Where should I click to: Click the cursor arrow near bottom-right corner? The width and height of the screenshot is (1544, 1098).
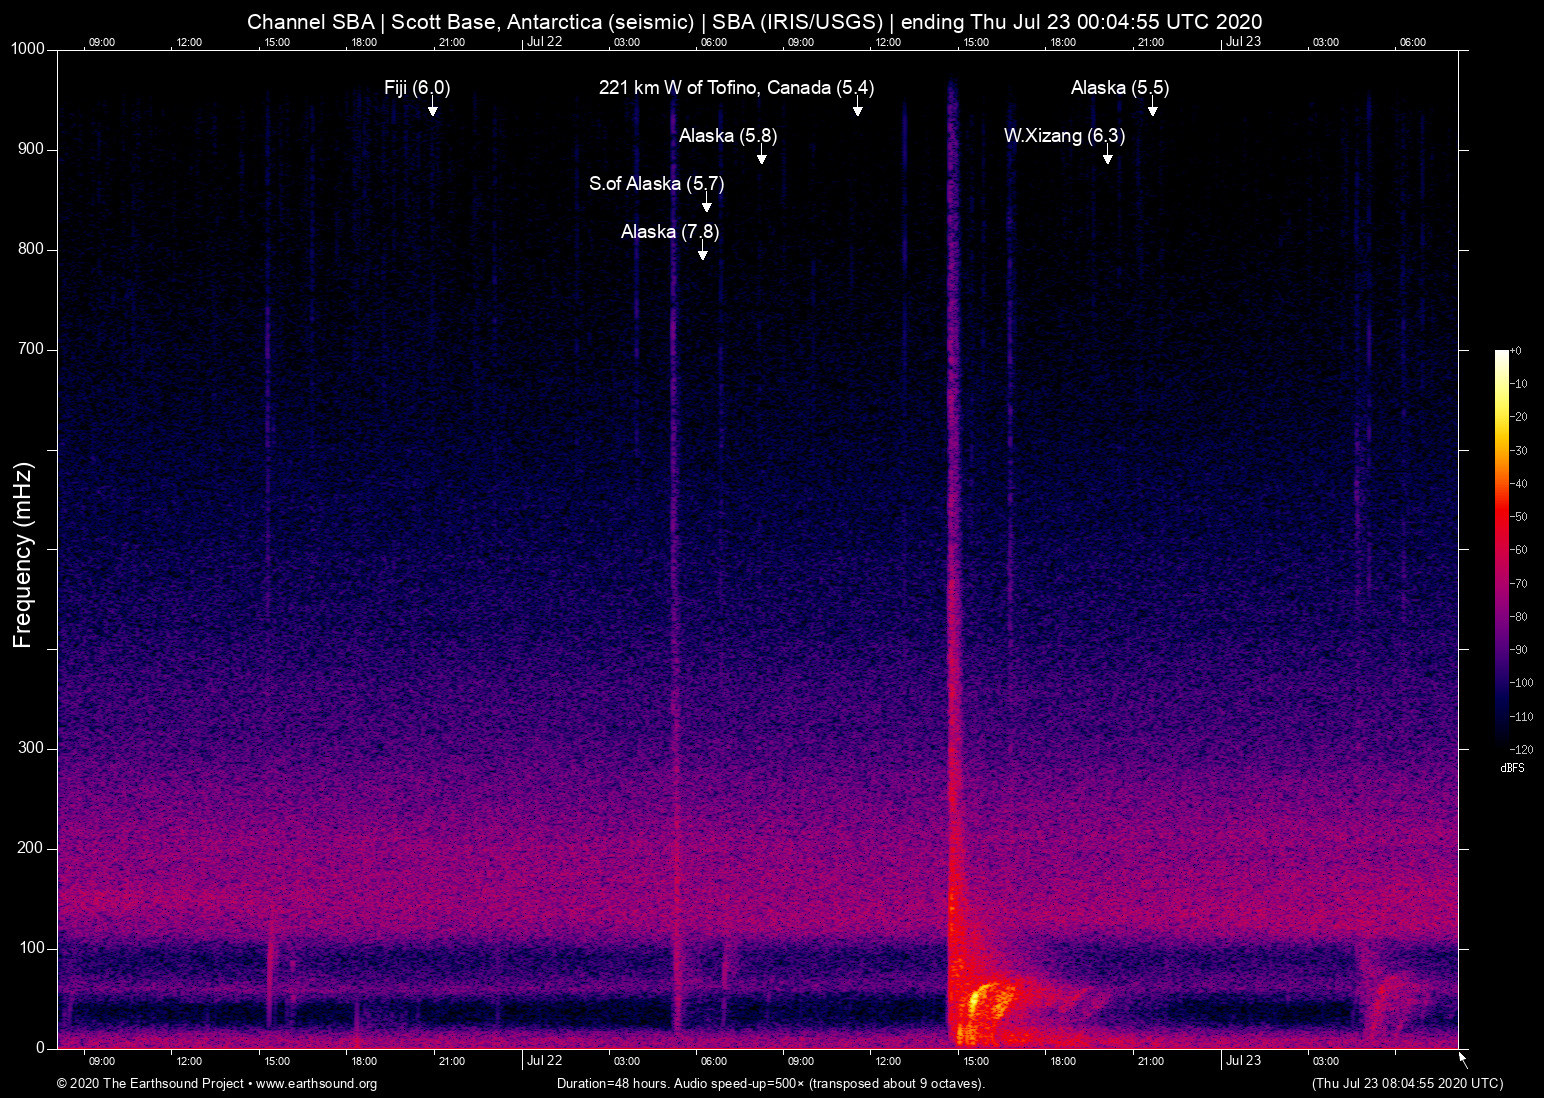(1461, 1058)
